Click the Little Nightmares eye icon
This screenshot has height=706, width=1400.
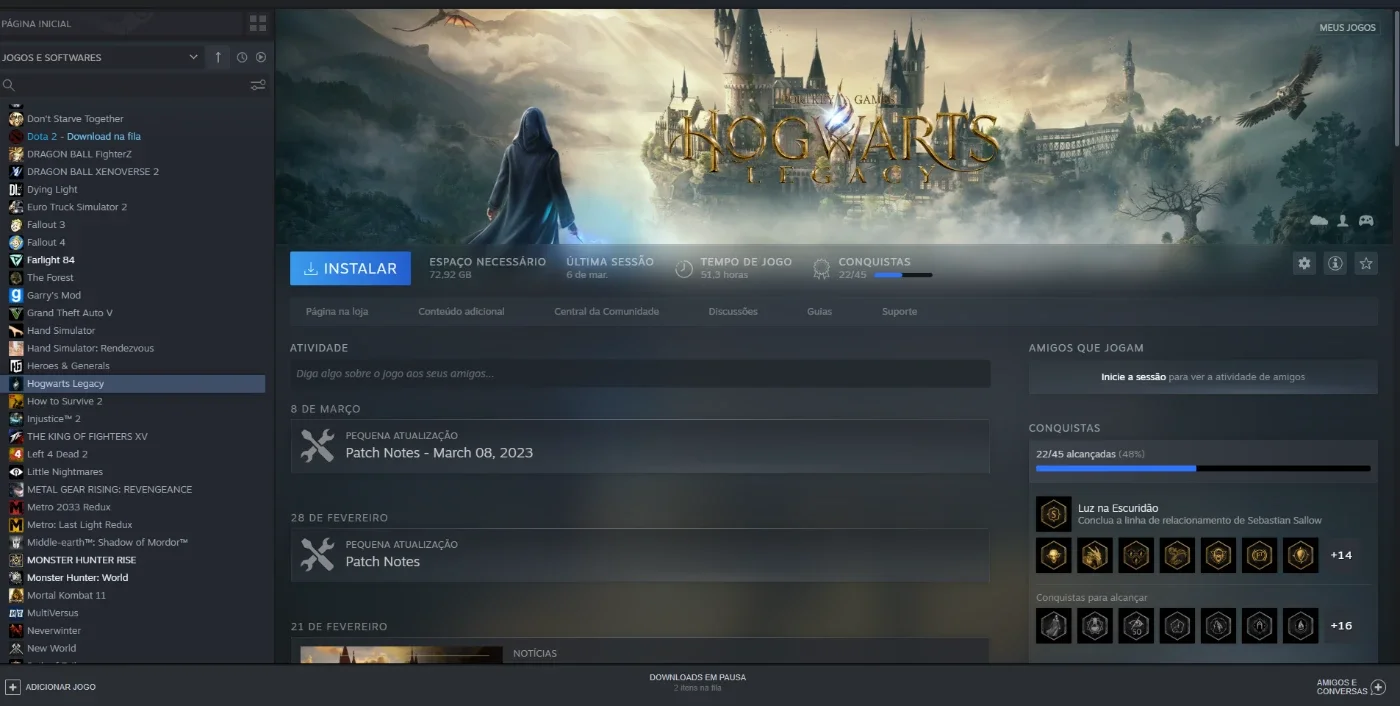point(16,472)
